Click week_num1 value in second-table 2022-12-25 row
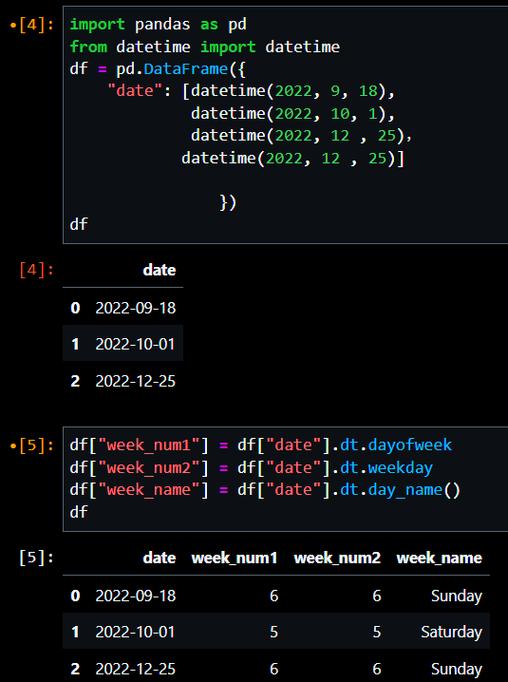Screen dimensions: 508x682 [x=274, y=669]
